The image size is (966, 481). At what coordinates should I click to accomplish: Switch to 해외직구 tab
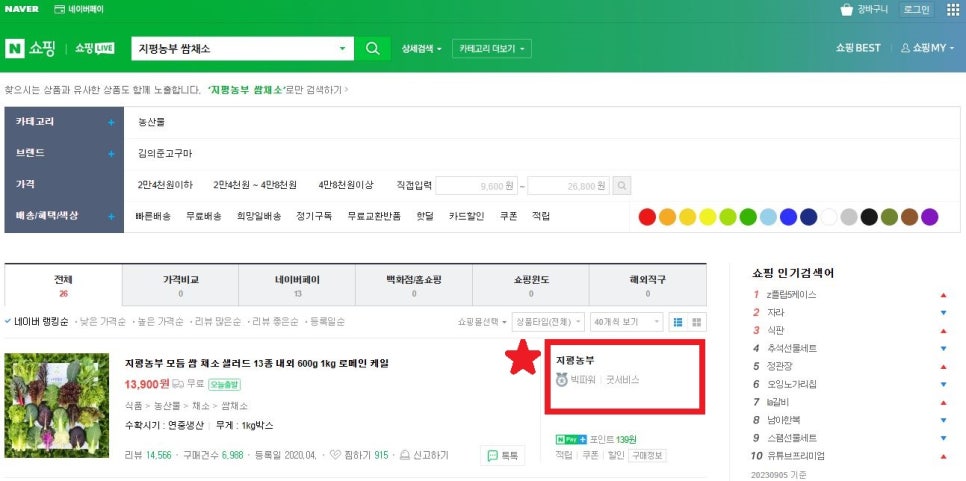tap(647, 286)
